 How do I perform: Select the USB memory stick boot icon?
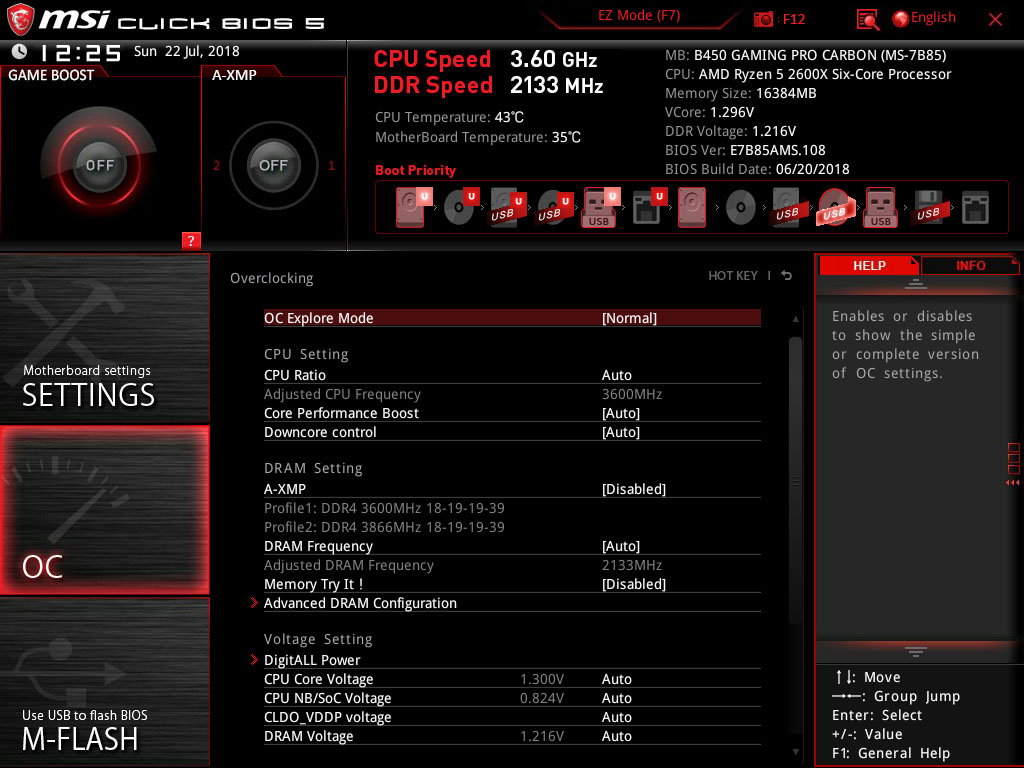[878, 207]
